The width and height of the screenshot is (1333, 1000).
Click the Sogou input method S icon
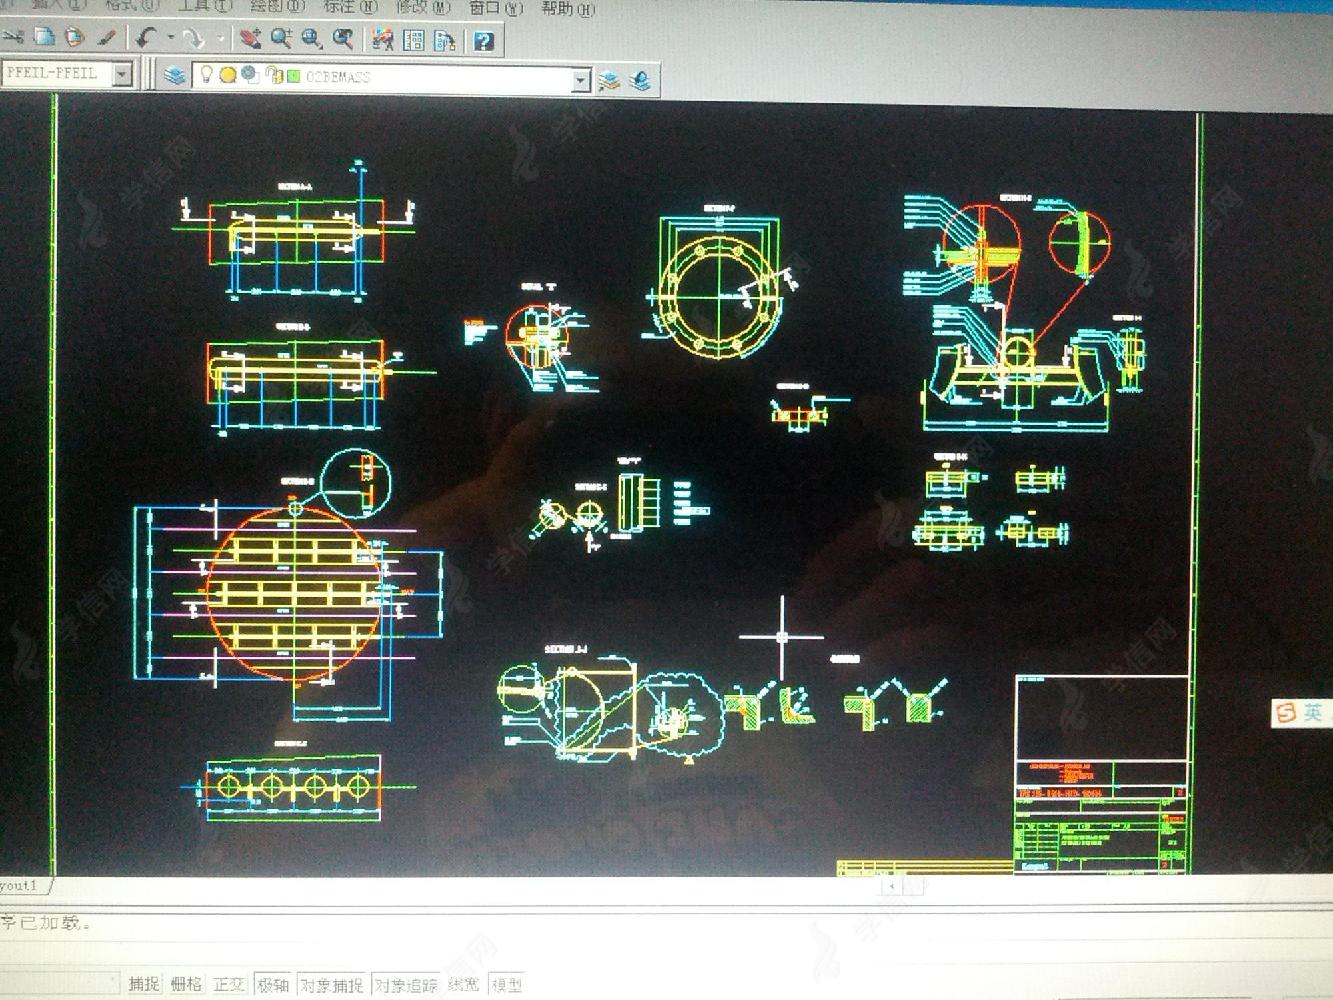pos(1286,713)
